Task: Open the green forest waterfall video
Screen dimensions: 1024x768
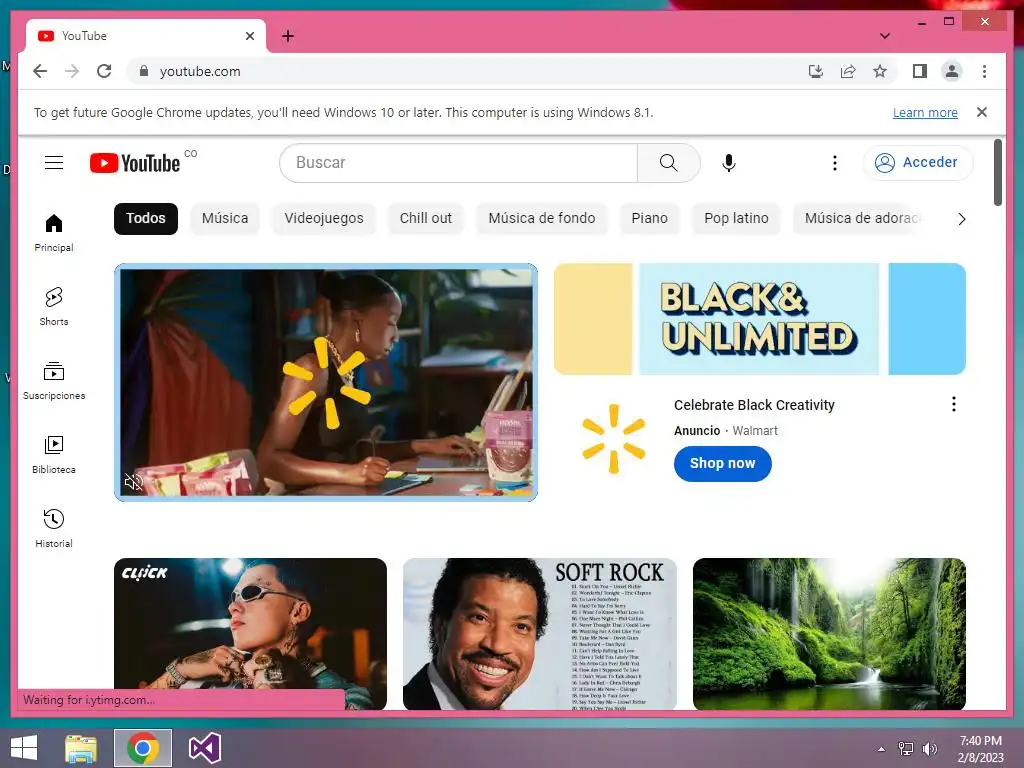Action: (x=829, y=633)
